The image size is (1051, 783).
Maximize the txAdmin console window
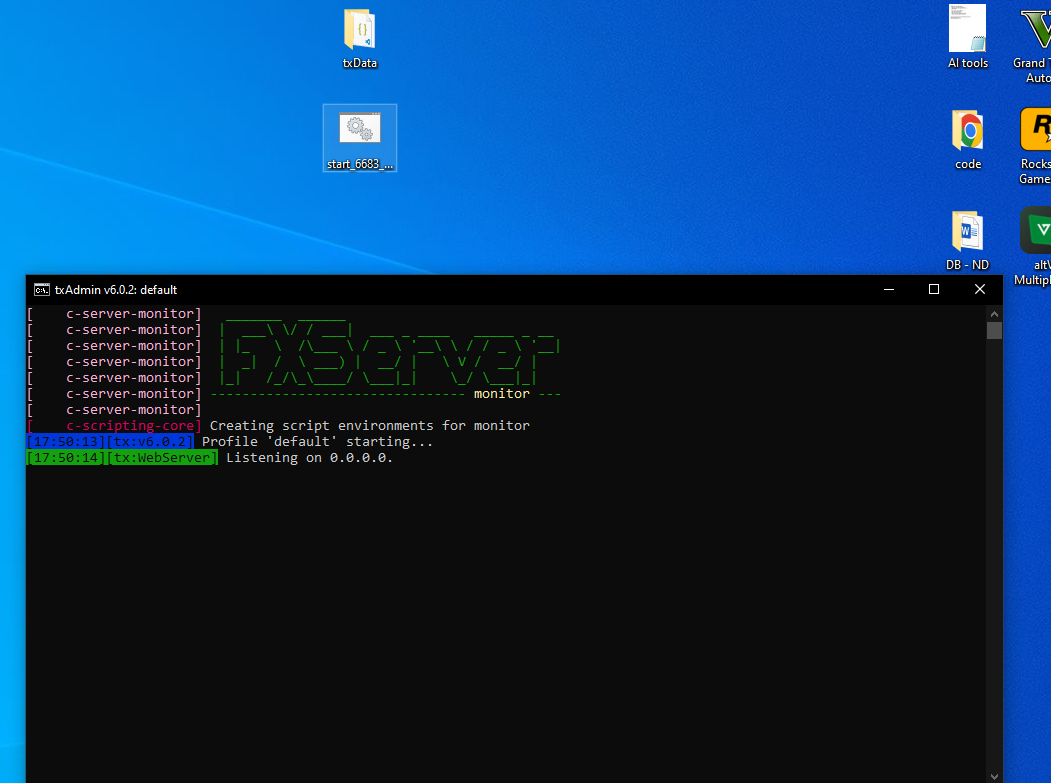point(934,289)
